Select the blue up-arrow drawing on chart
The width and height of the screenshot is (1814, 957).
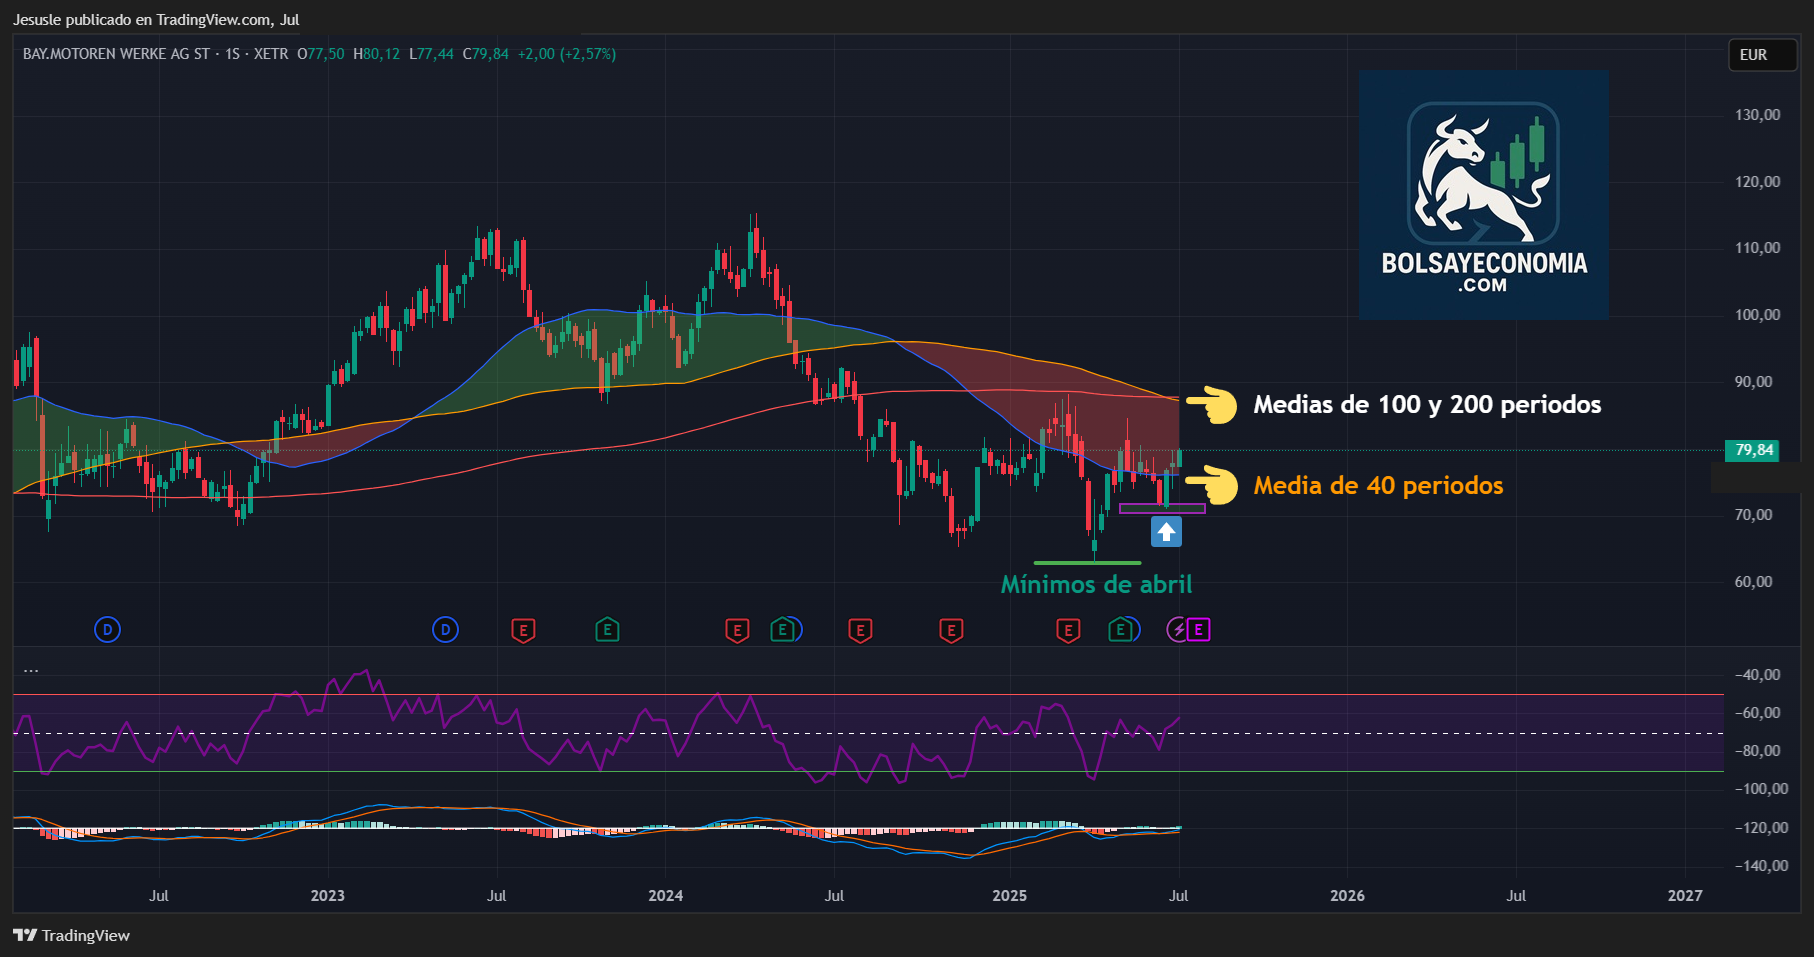pos(1166,532)
